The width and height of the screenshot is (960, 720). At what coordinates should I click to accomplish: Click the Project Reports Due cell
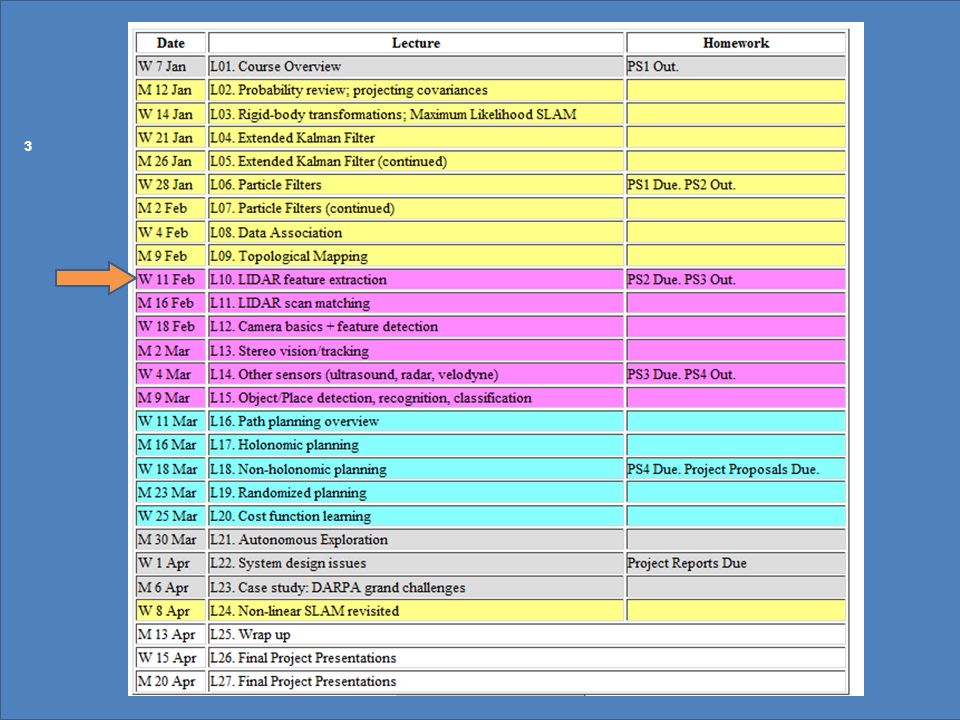pyautogui.click(x=736, y=563)
